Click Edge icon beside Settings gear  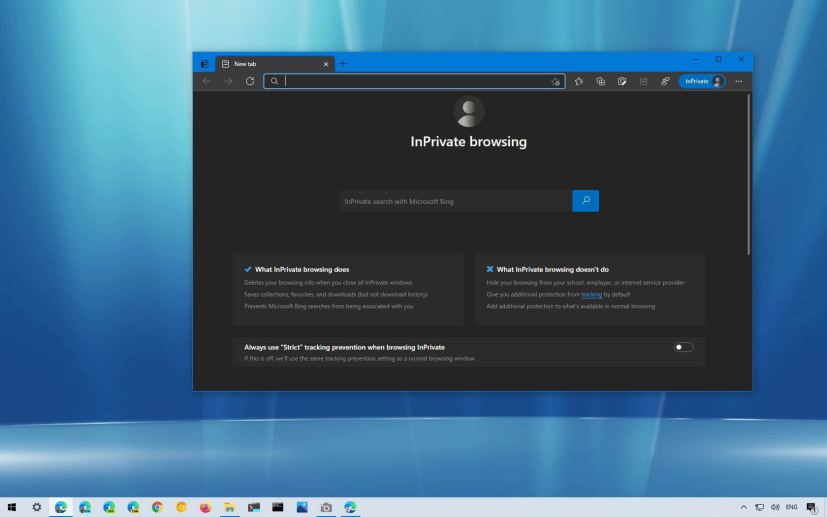point(61,507)
